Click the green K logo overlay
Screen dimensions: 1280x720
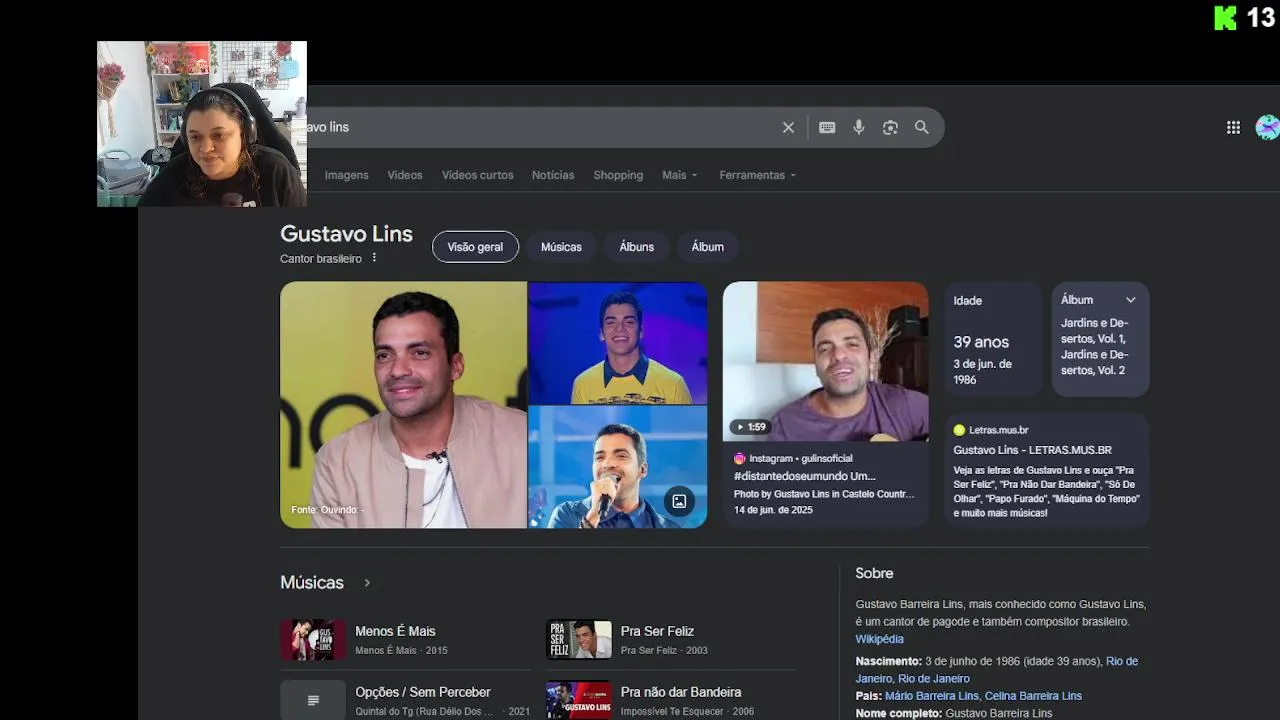[1225, 17]
